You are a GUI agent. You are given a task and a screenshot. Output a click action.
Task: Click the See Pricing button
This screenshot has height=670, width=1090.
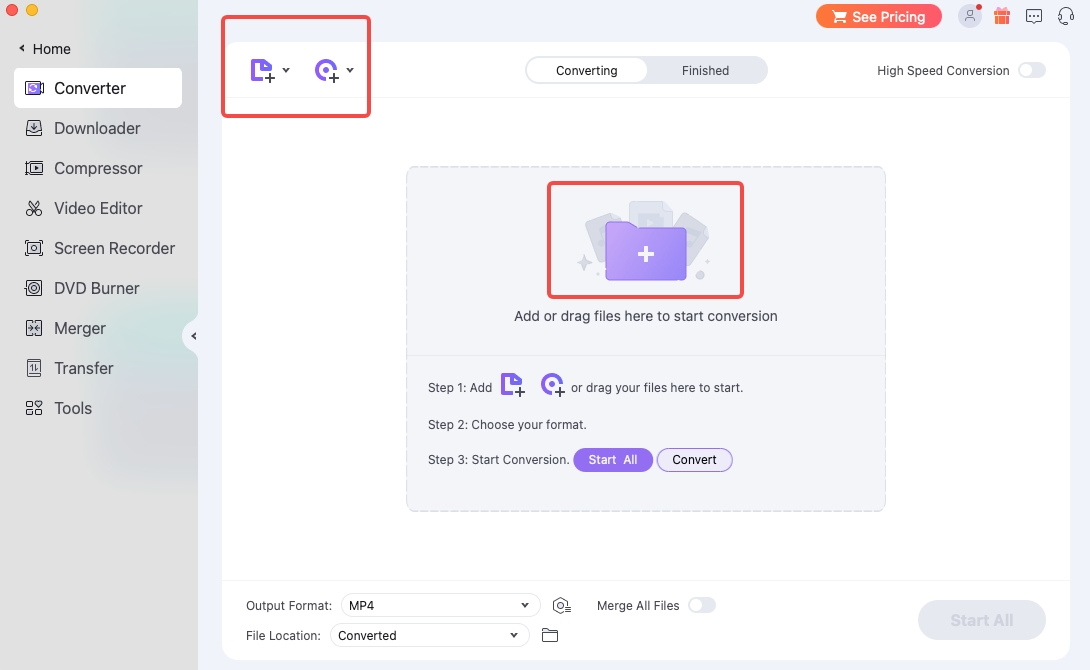coord(878,17)
